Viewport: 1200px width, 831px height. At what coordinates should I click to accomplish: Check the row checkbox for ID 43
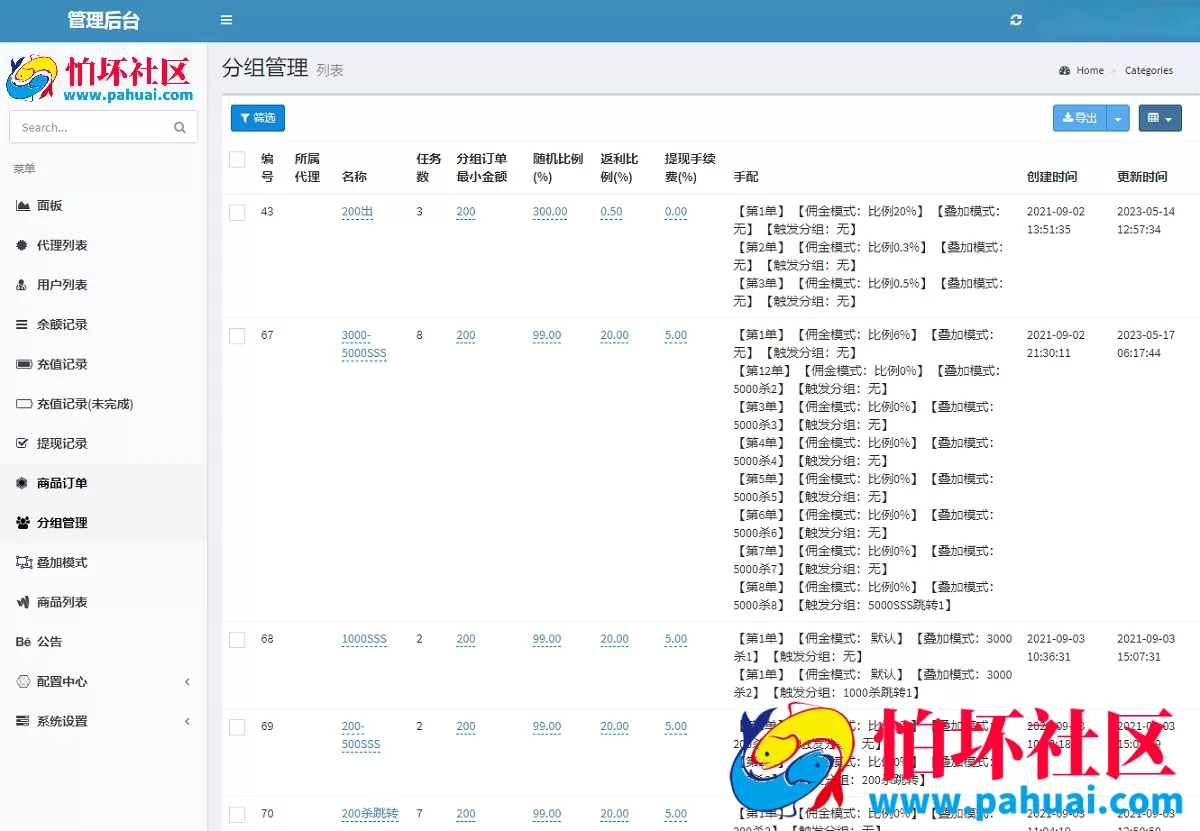(237, 212)
